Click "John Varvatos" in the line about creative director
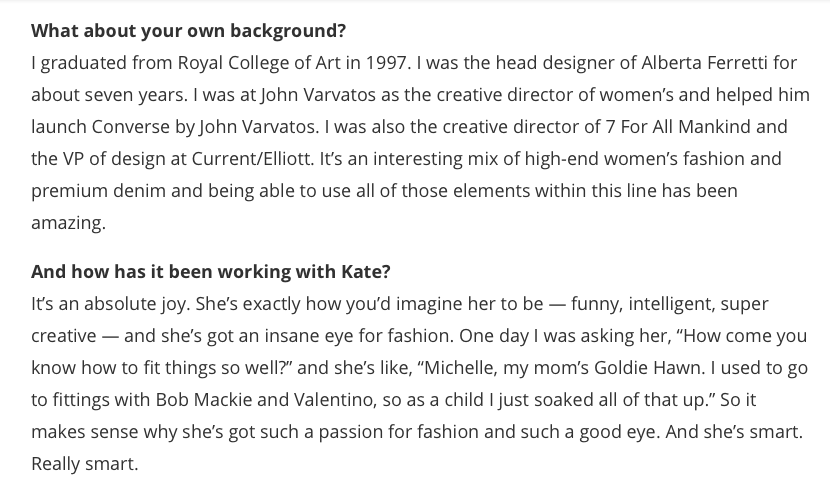 click(318, 95)
